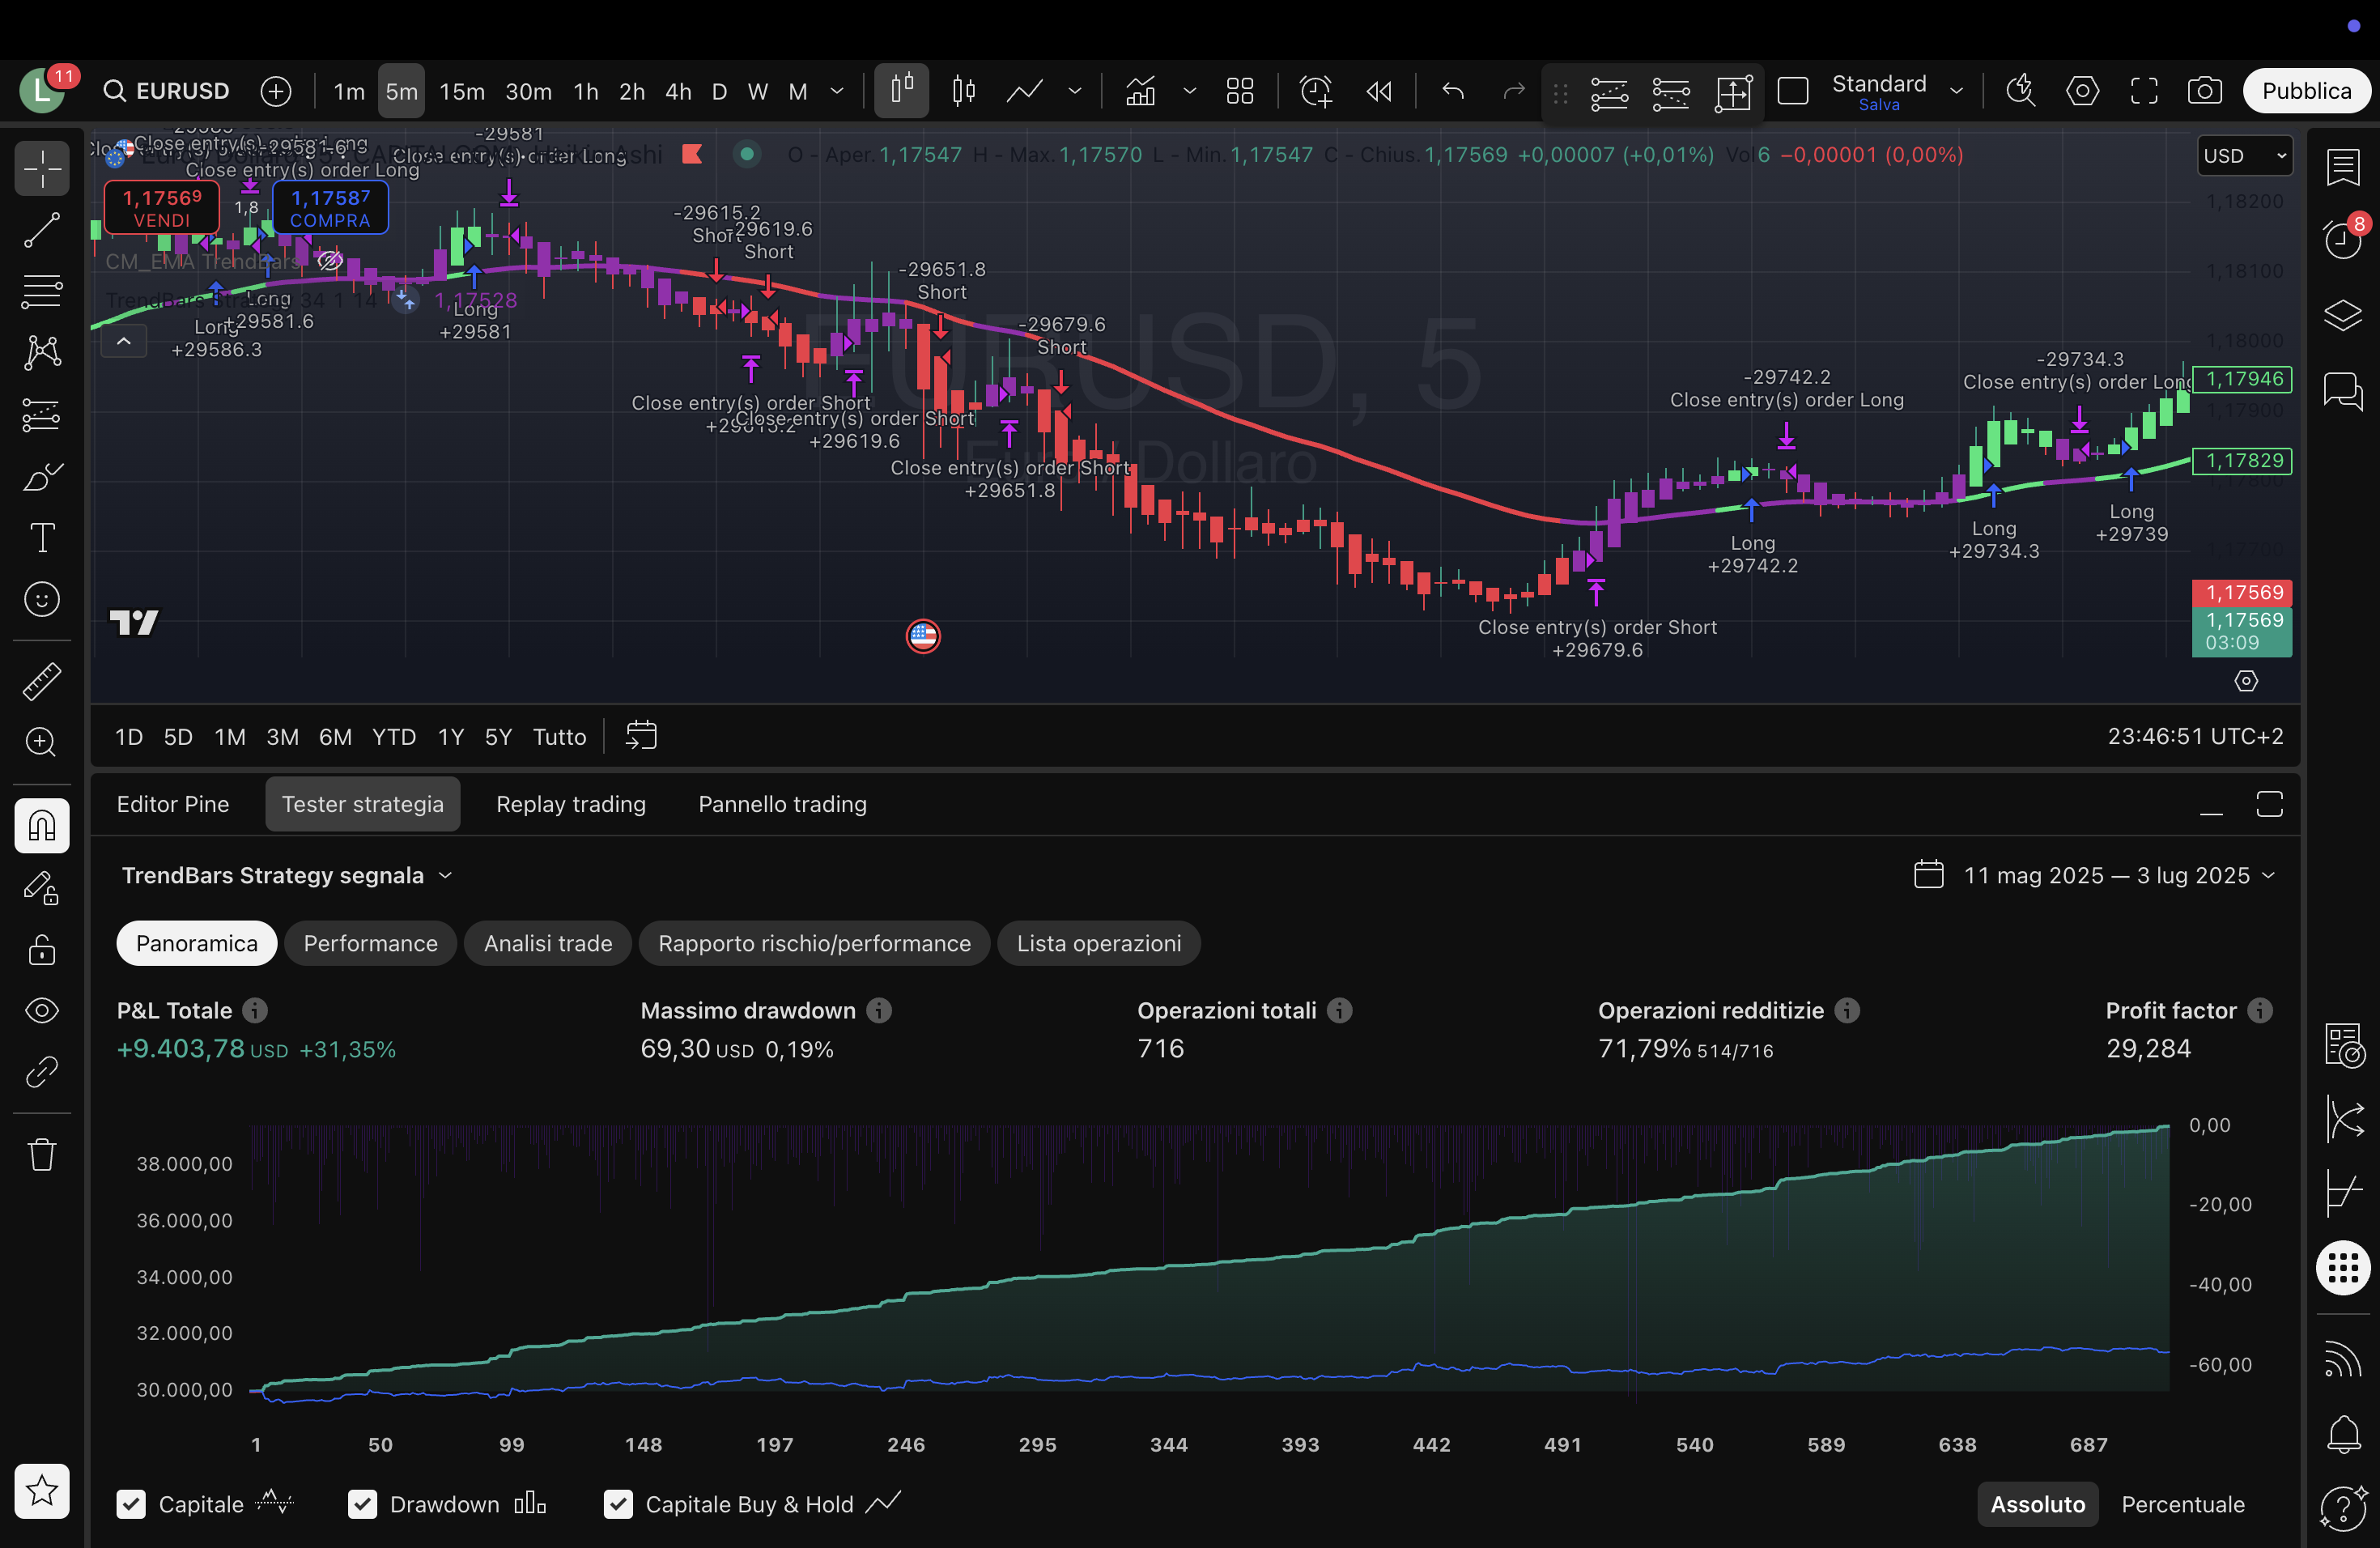Take a chart snapshot with camera icon
The height and width of the screenshot is (1548, 2380).
2204,91
